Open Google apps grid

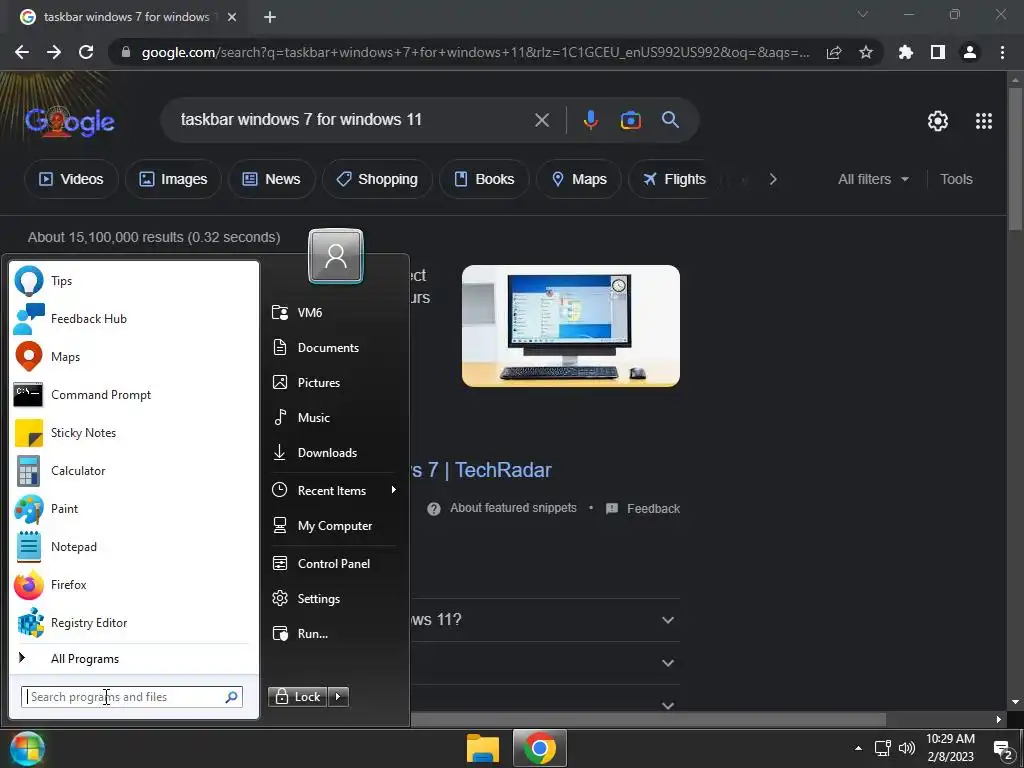[984, 121]
